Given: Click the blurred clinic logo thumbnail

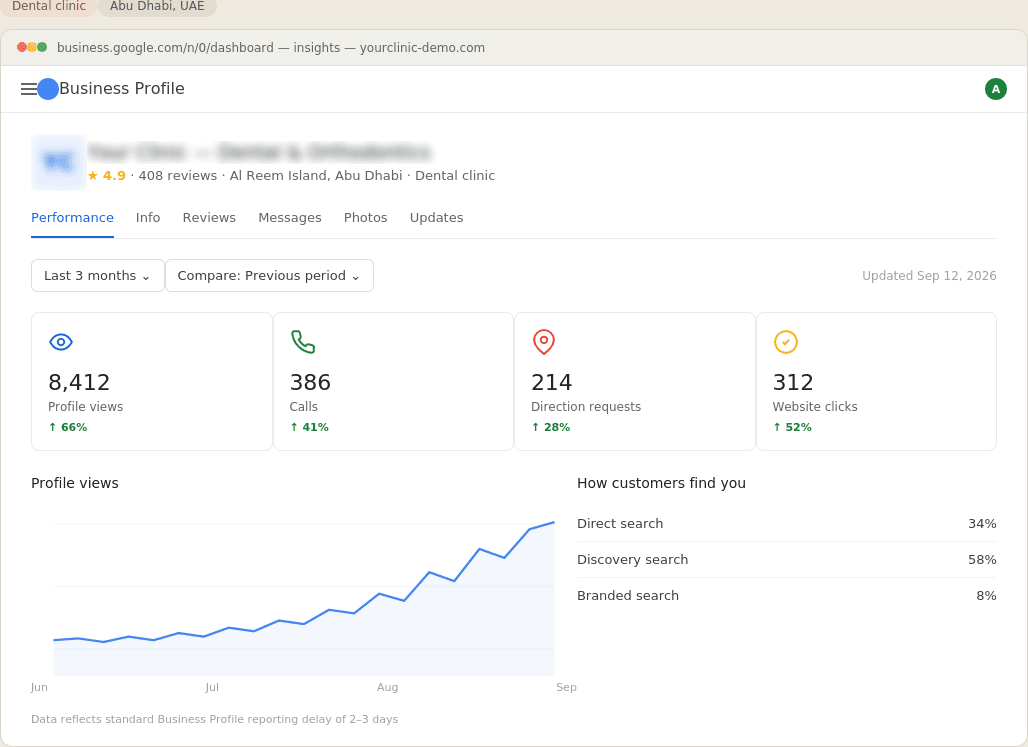Looking at the screenshot, I should click(59, 162).
